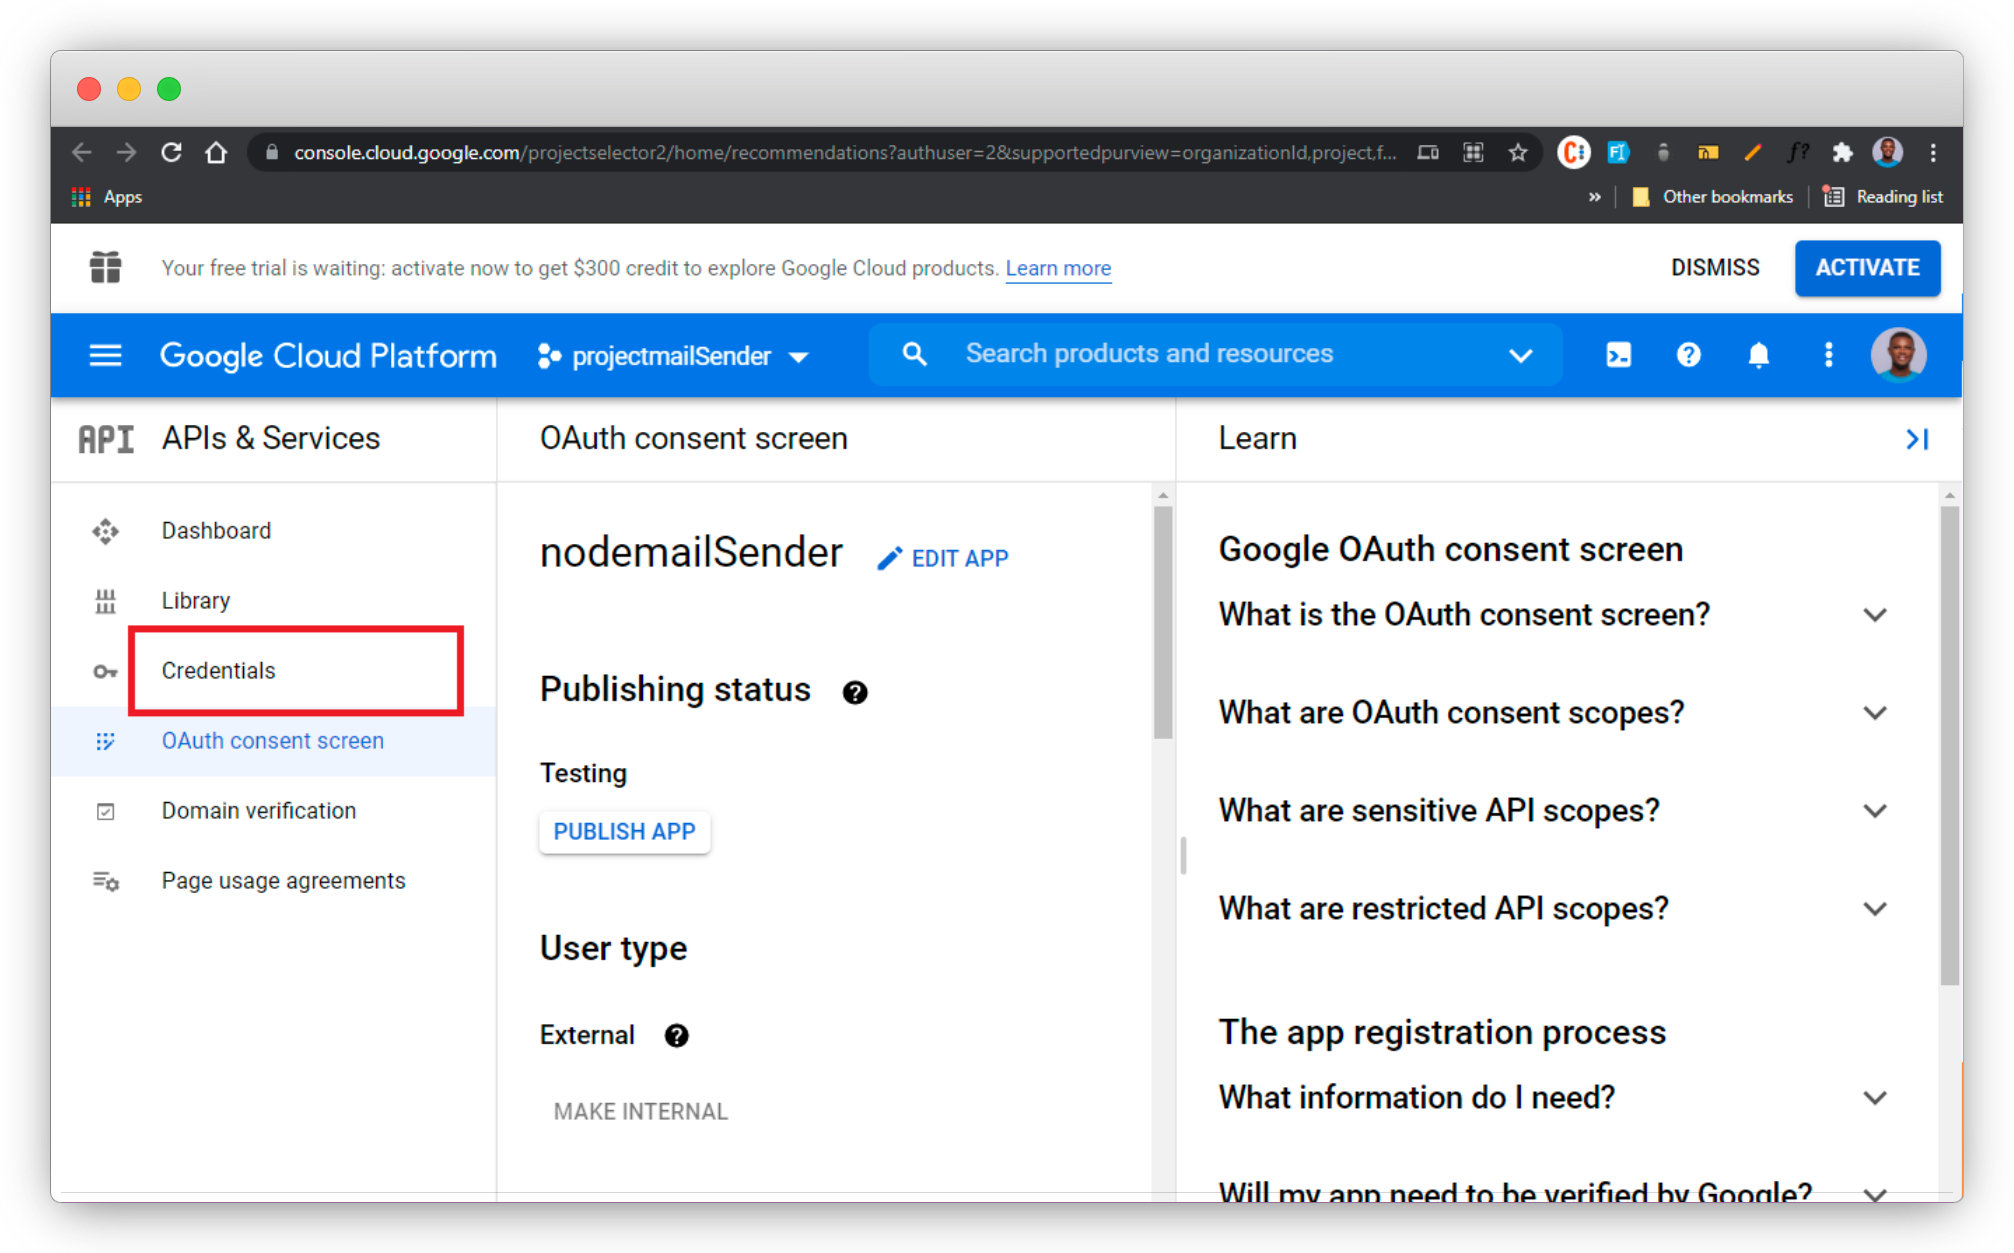Open the projectmailSender project selector
2014x1253 pixels.
click(x=673, y=356)
